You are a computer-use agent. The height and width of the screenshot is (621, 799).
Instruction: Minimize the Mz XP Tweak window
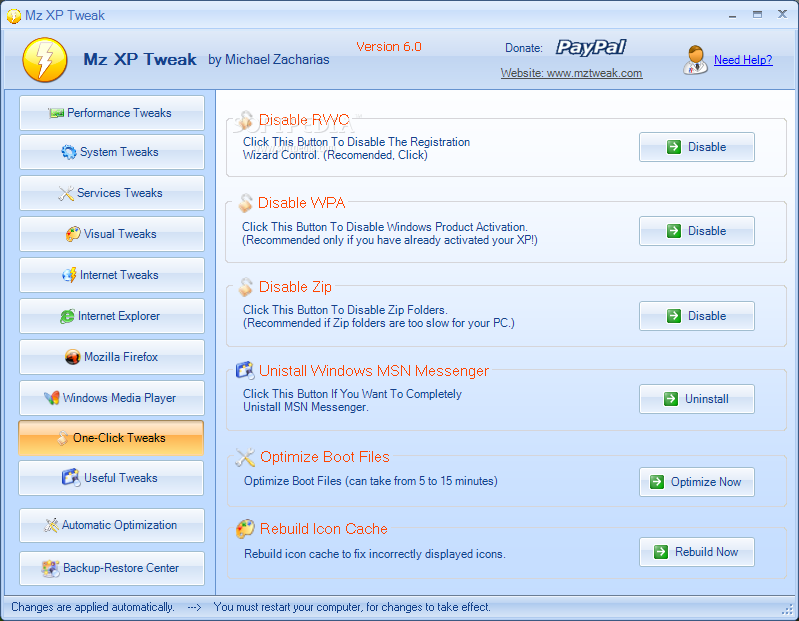point(732,15)
